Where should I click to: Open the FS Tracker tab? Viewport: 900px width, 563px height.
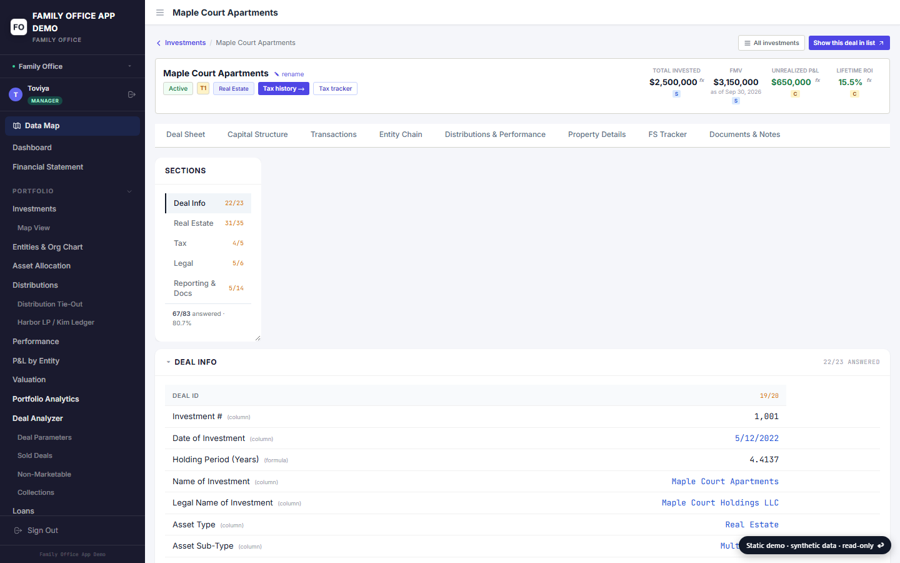tap(668, 134)
